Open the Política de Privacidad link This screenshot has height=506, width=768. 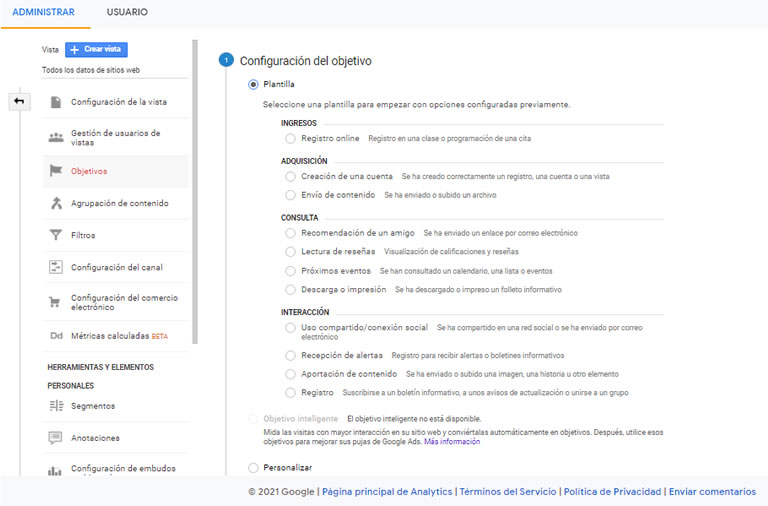tap(612, 492)
